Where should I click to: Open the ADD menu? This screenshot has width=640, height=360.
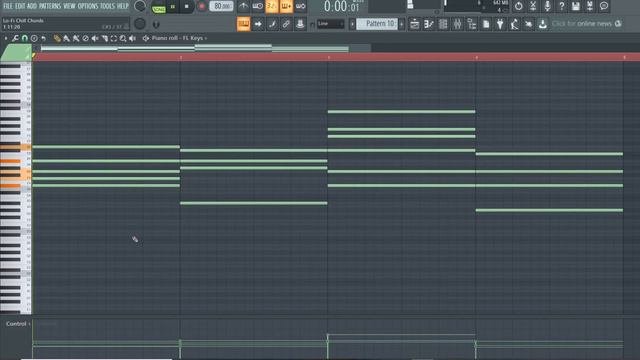[x=32, y=6]
